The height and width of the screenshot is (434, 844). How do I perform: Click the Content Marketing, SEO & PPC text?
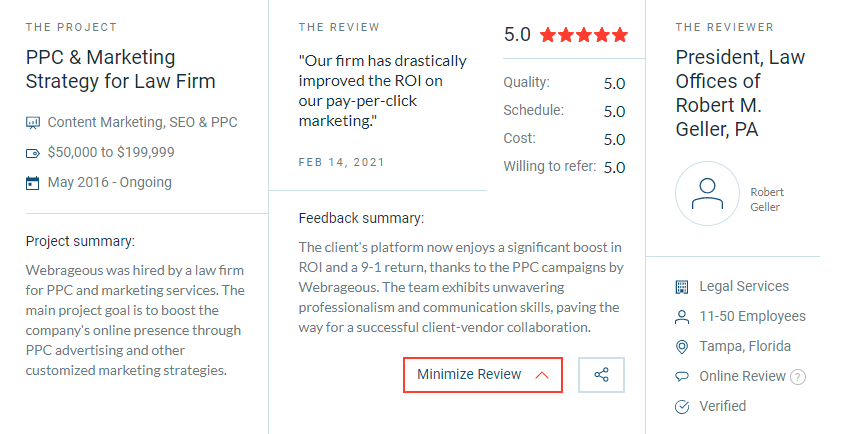pos(143,123)
